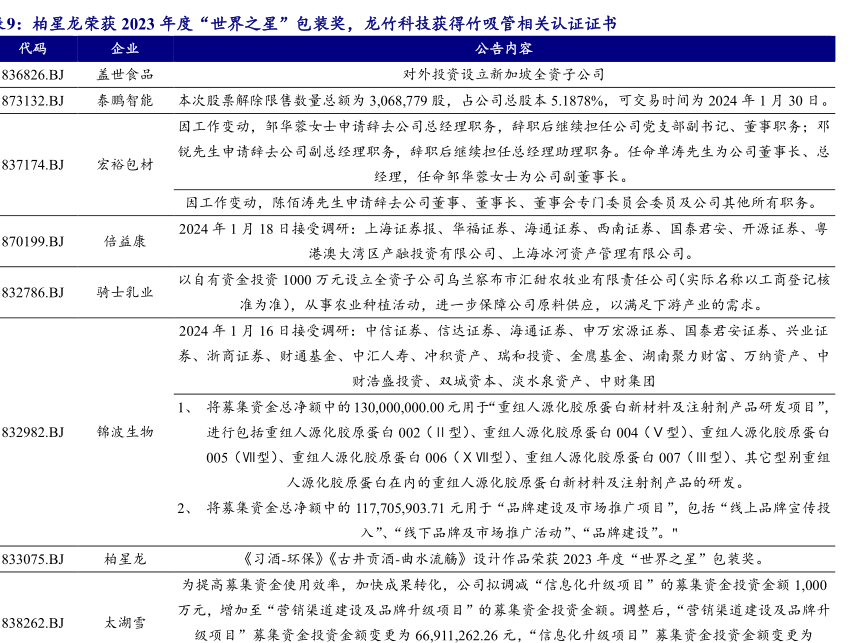The width and height of the screenshot is (850, 643).
Task: Click company name 柏星龙
Action: 125,559
